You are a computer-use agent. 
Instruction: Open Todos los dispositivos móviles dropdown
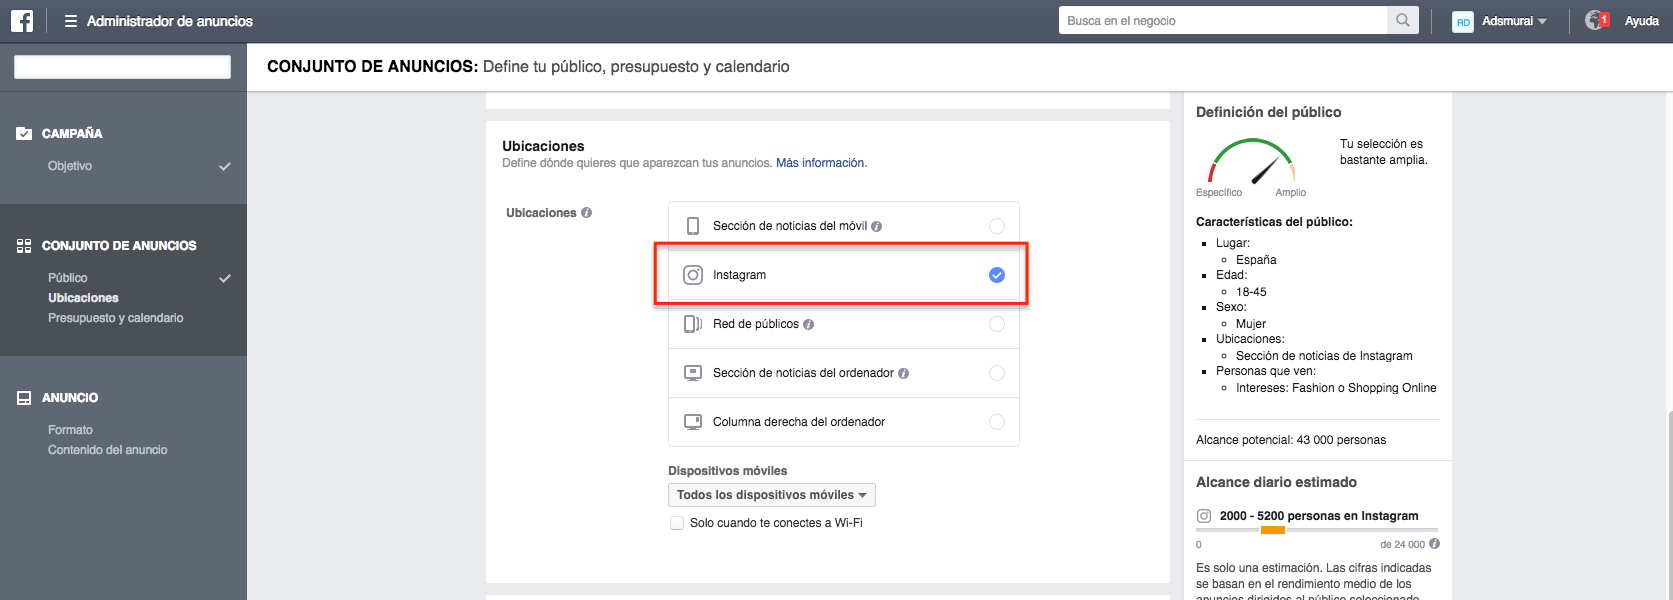771,495
